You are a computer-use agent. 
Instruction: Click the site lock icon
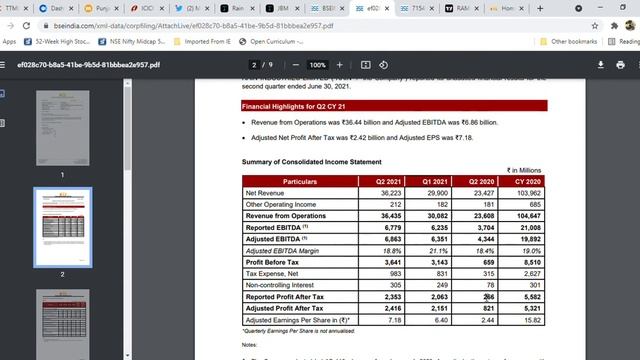coord(46,26)
